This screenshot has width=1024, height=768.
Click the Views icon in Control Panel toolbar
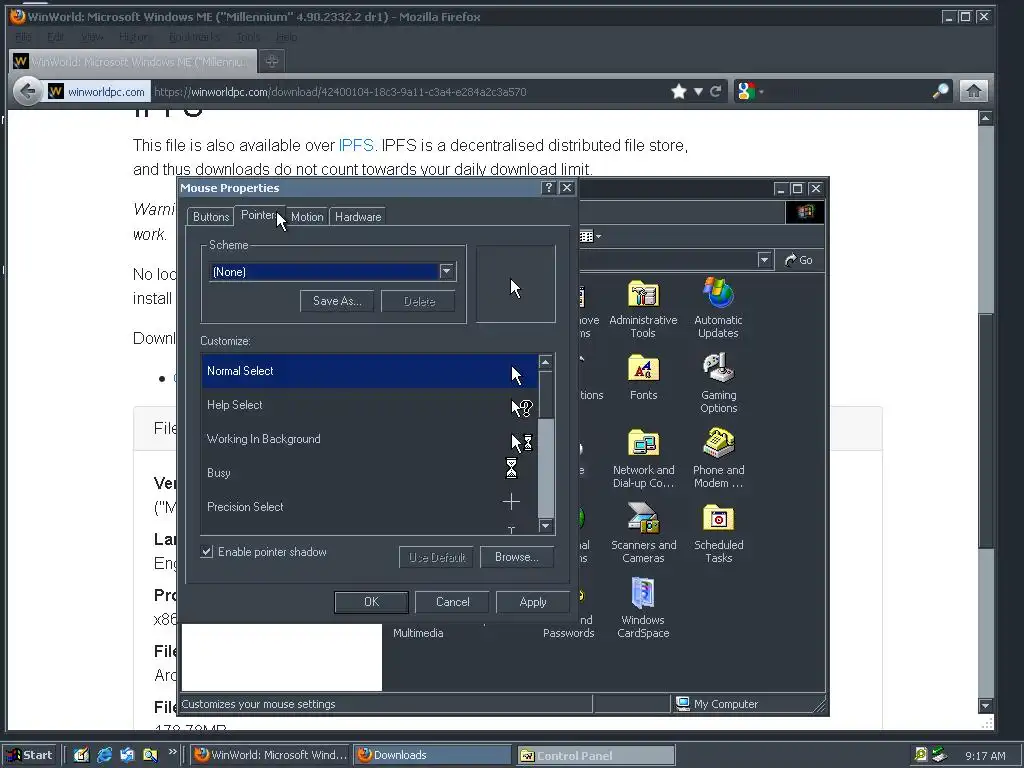point(586,236)
